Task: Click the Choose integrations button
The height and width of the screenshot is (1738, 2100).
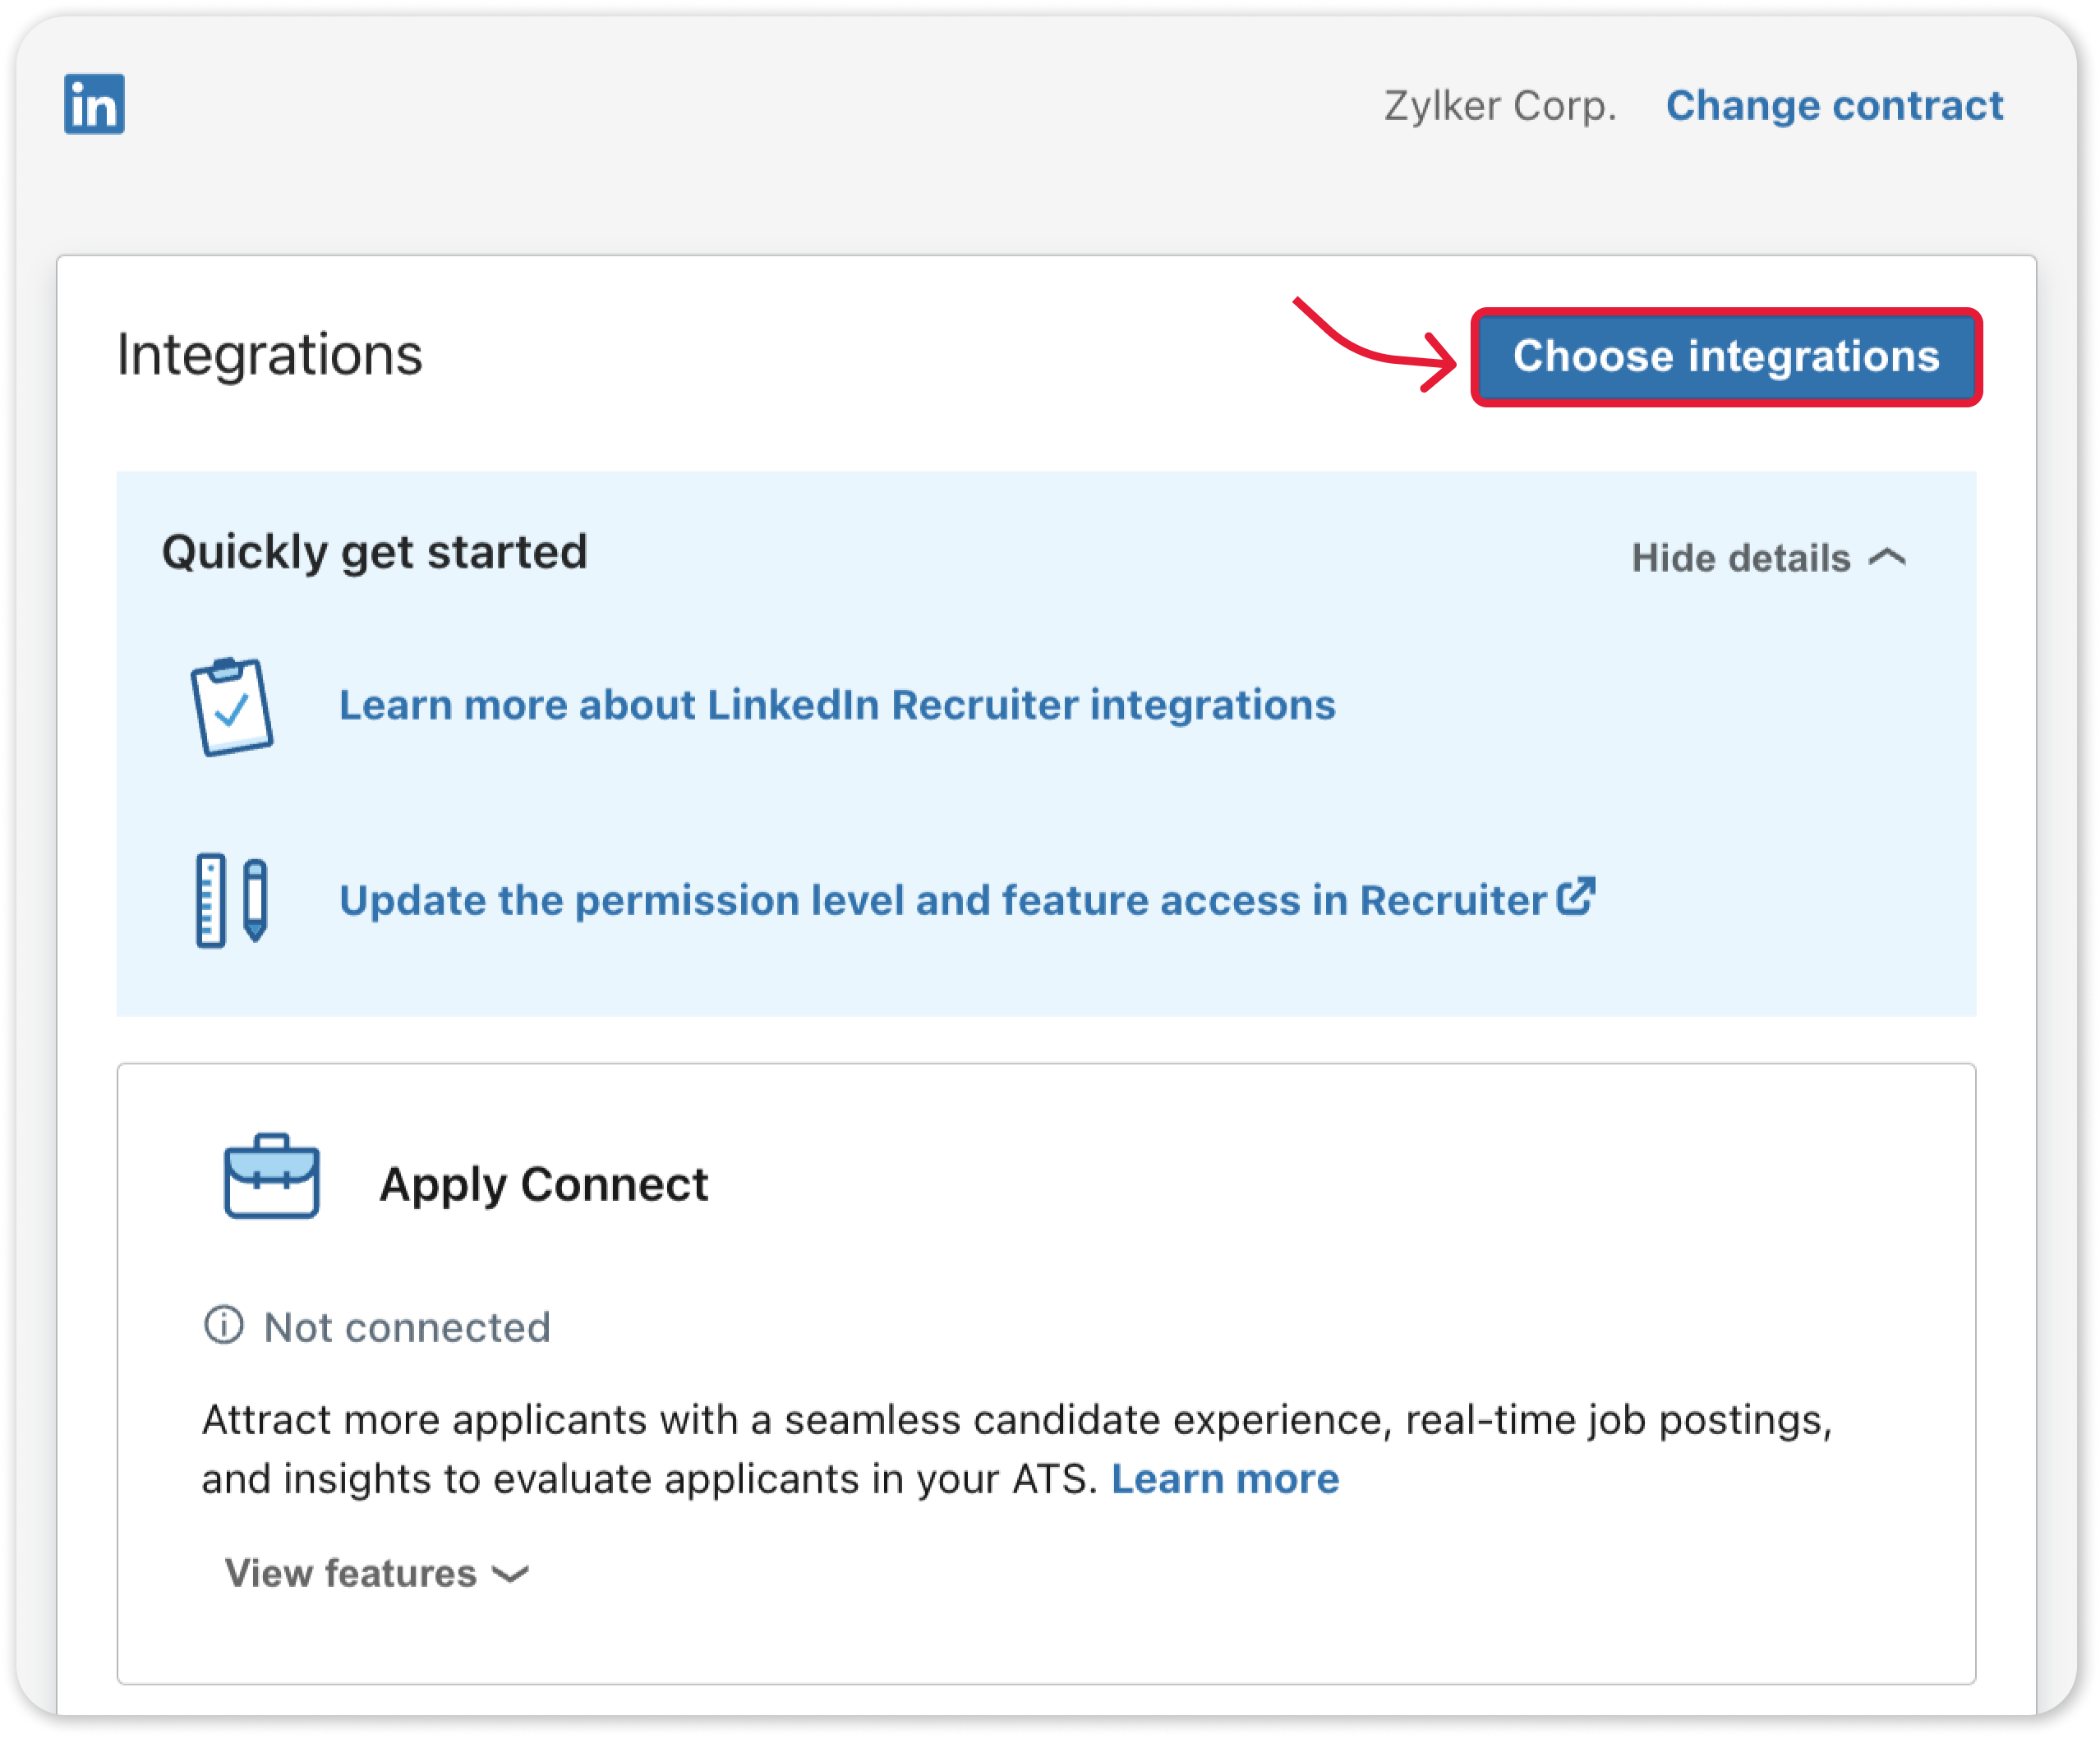Action: coord(1726,357)
